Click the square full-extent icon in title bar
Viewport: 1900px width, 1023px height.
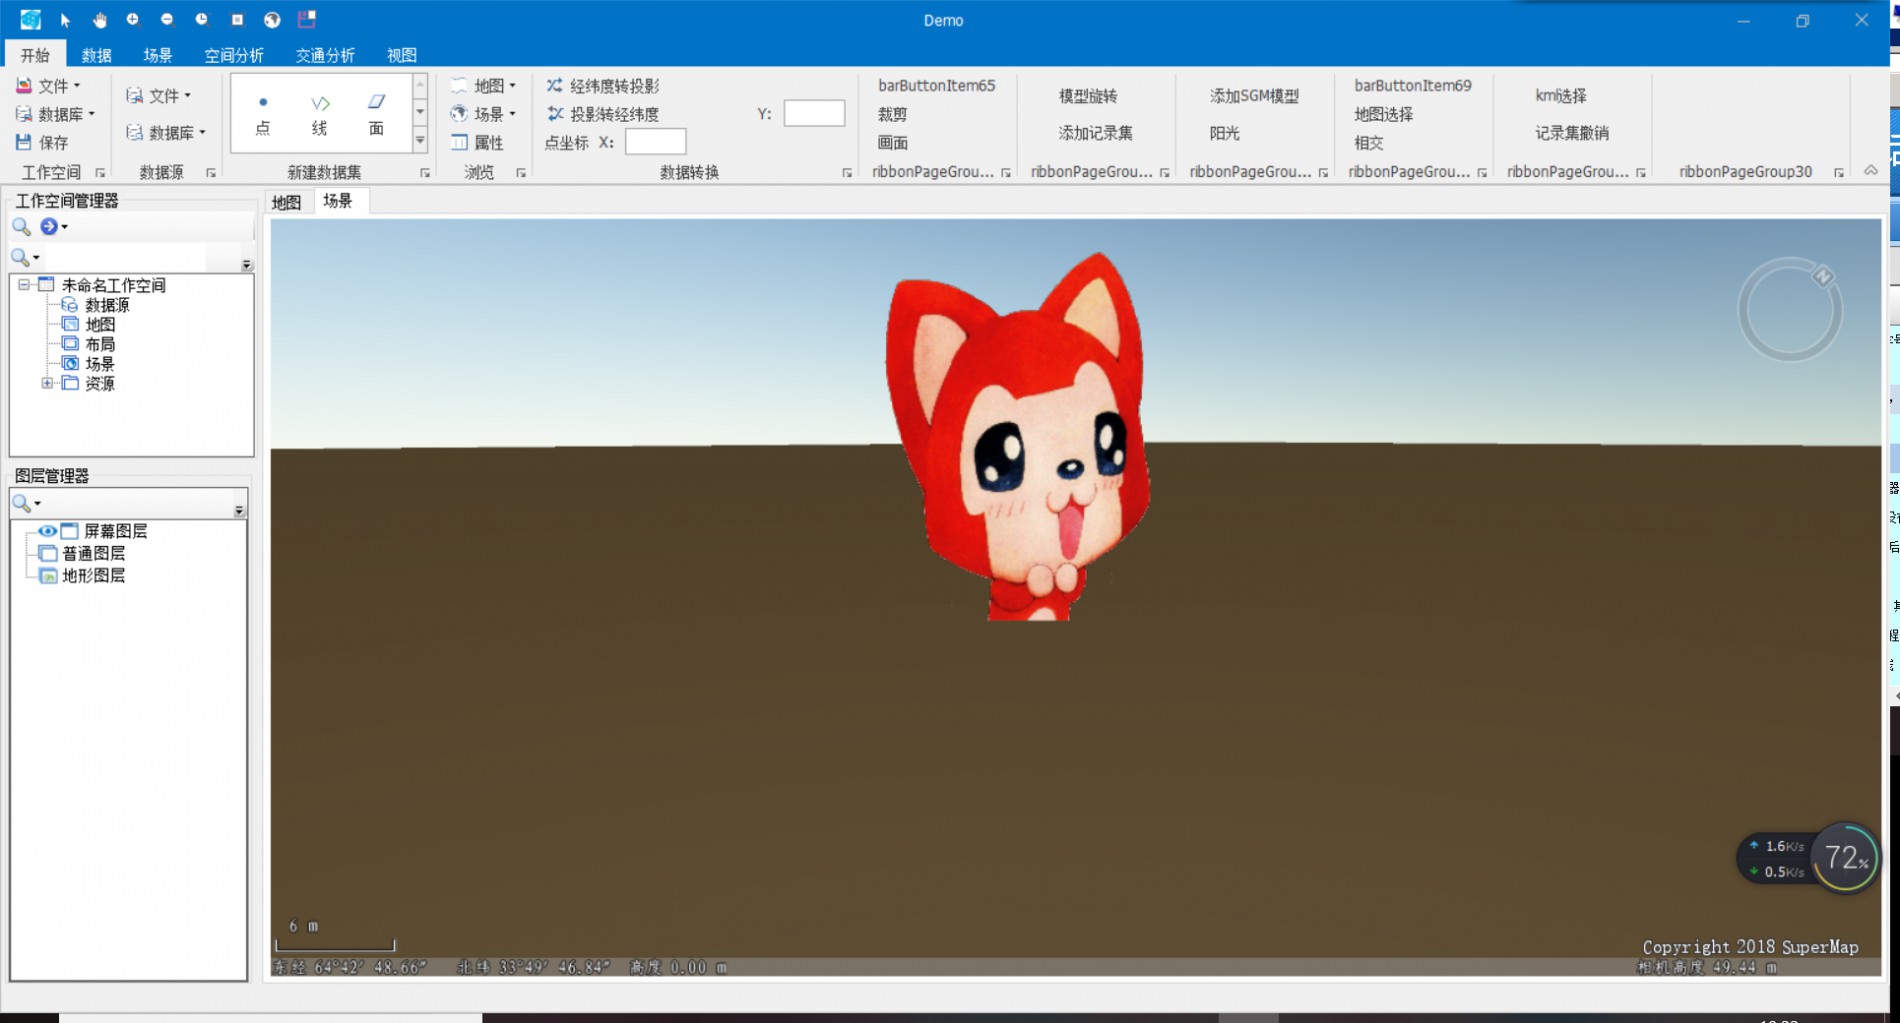pos(237,20)
